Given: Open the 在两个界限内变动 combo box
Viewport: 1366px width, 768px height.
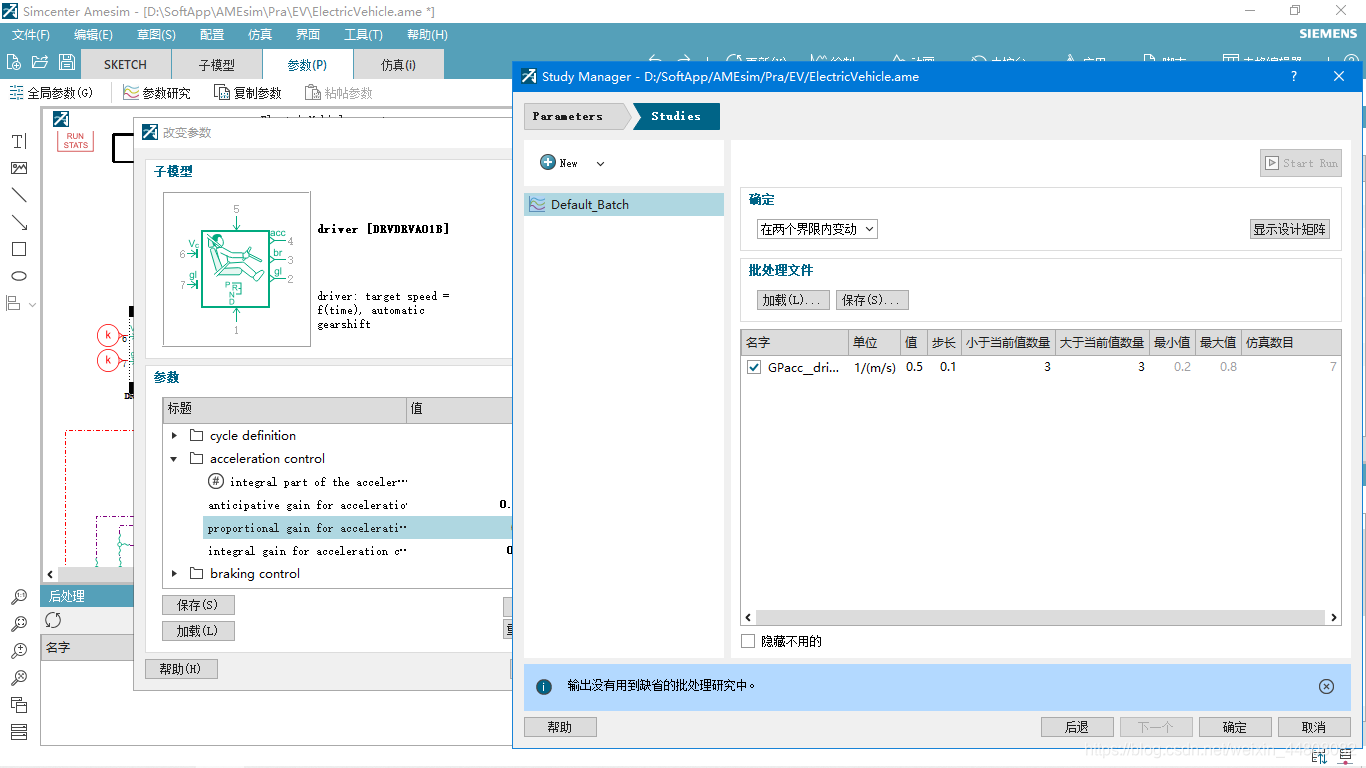Looking at the screenshot, I should point(817,229).
